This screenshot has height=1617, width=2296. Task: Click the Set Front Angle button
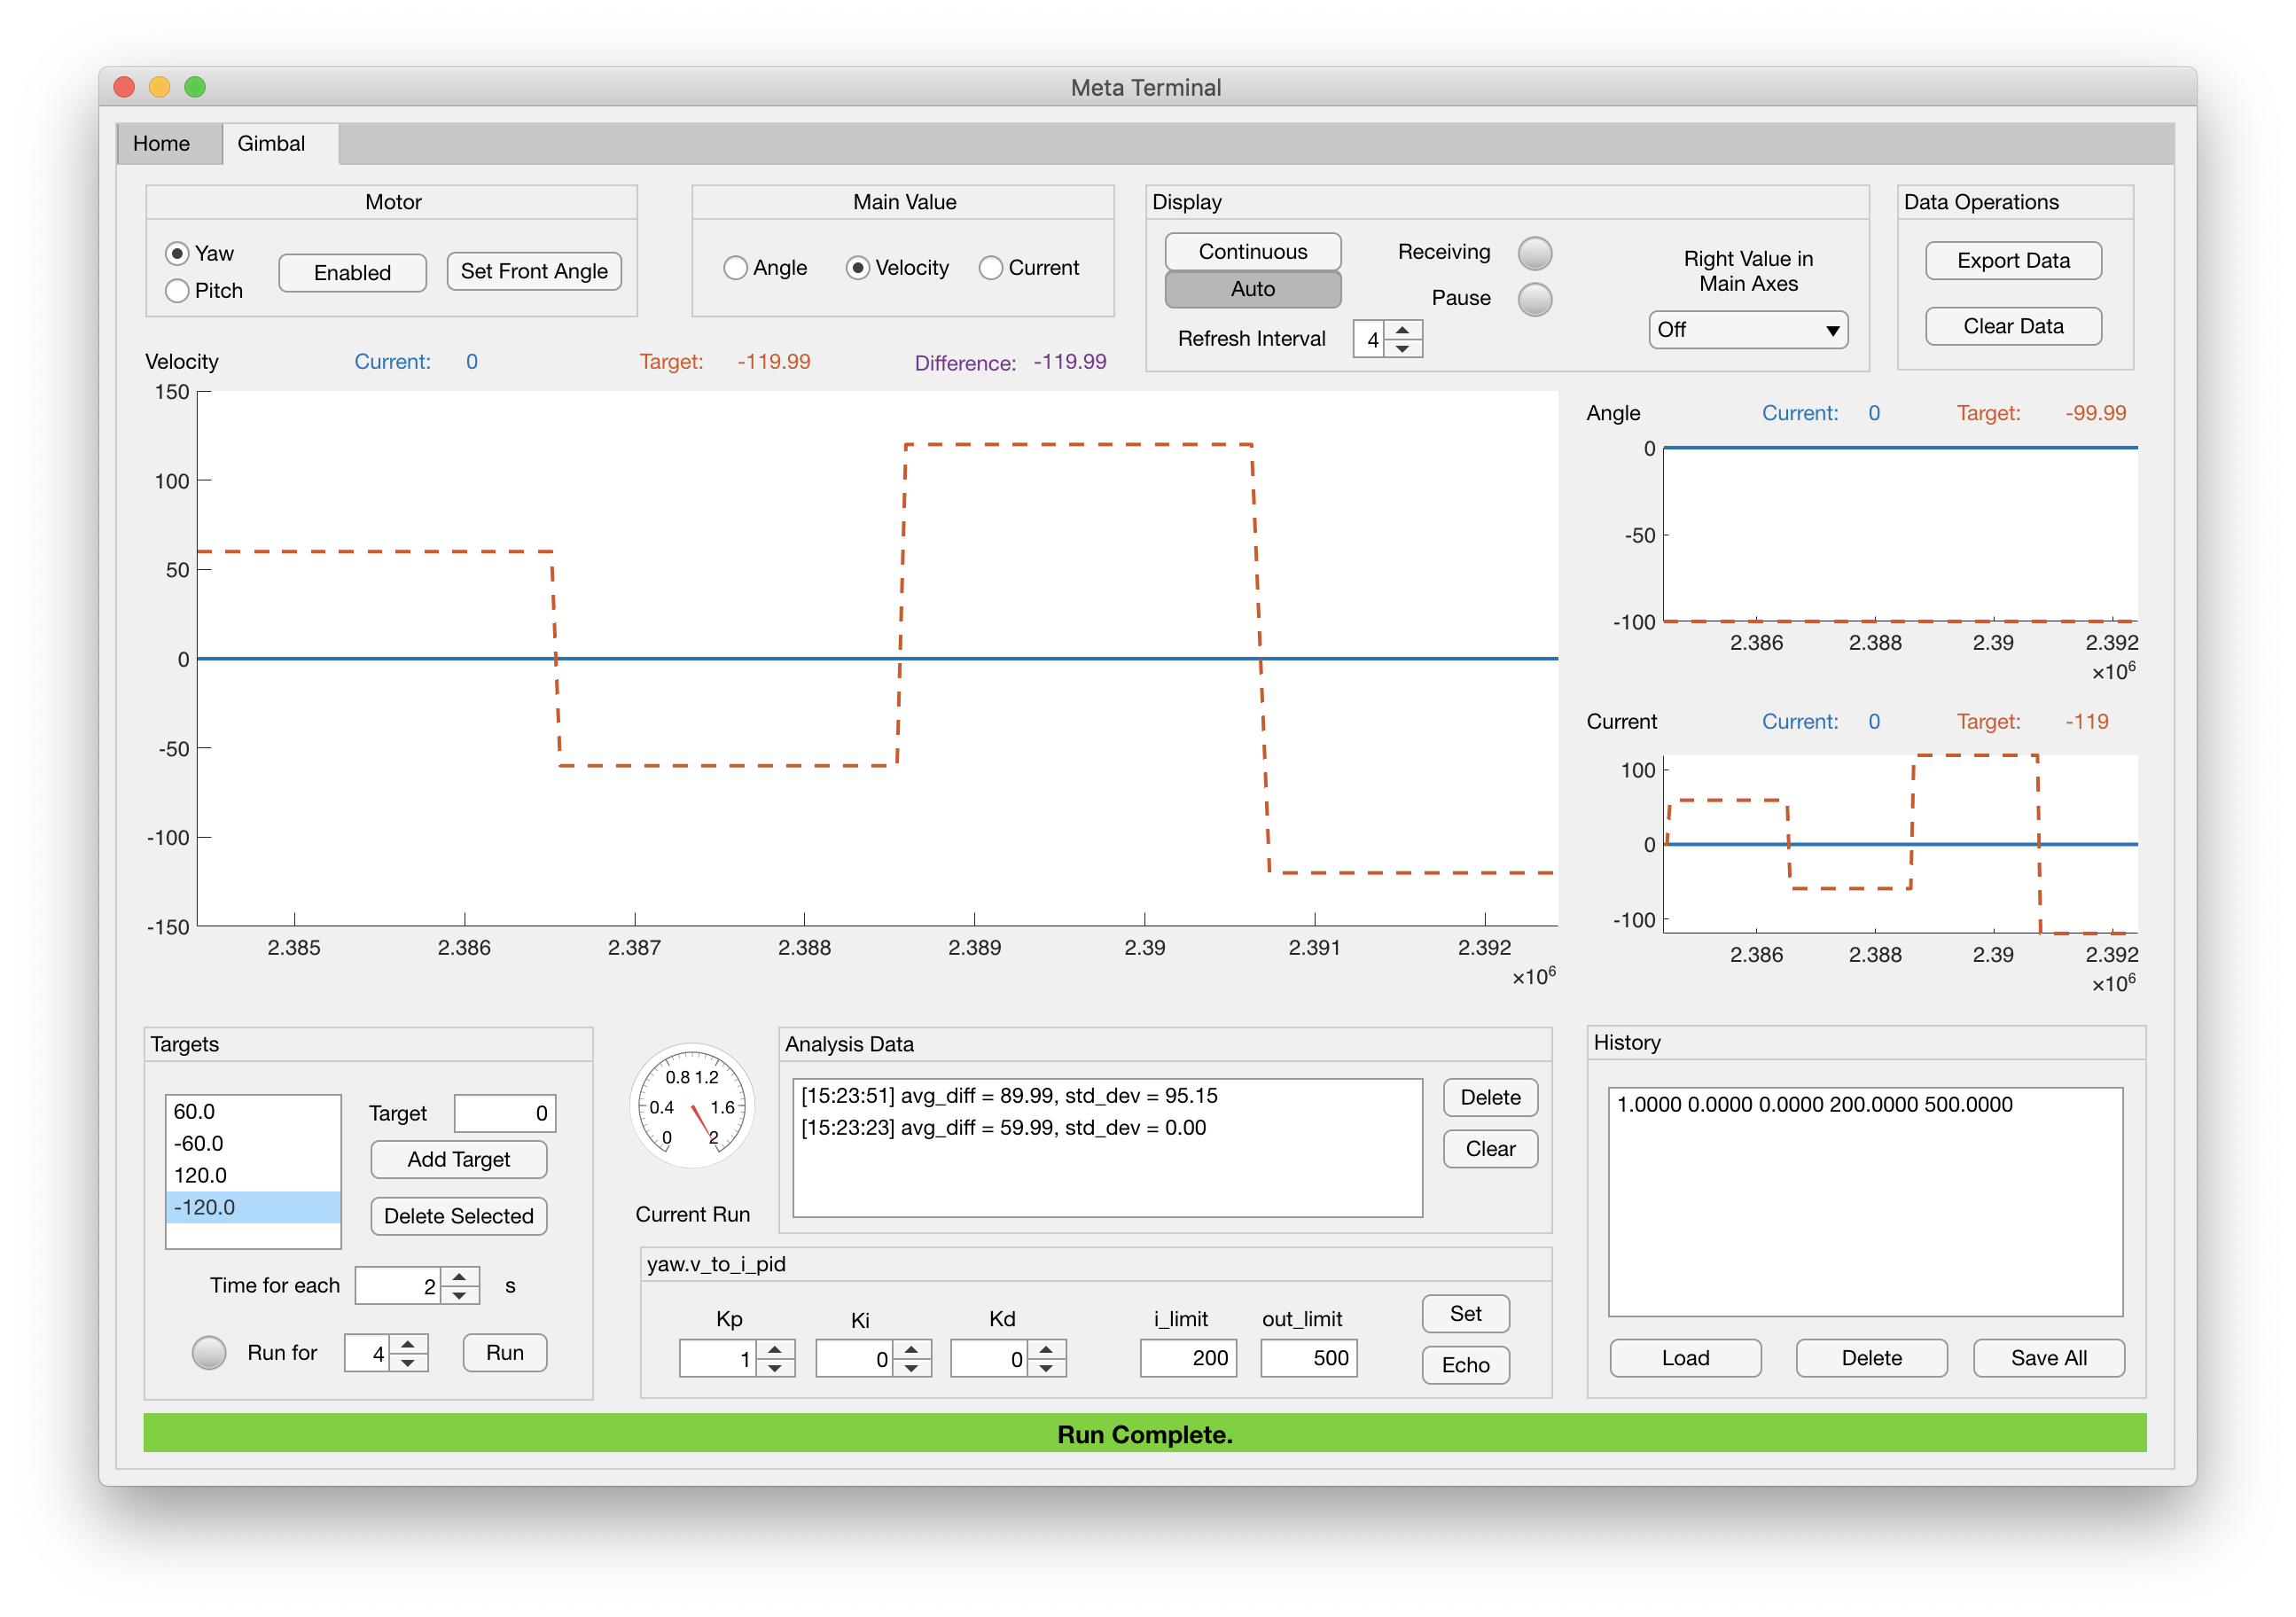[534, 271]
